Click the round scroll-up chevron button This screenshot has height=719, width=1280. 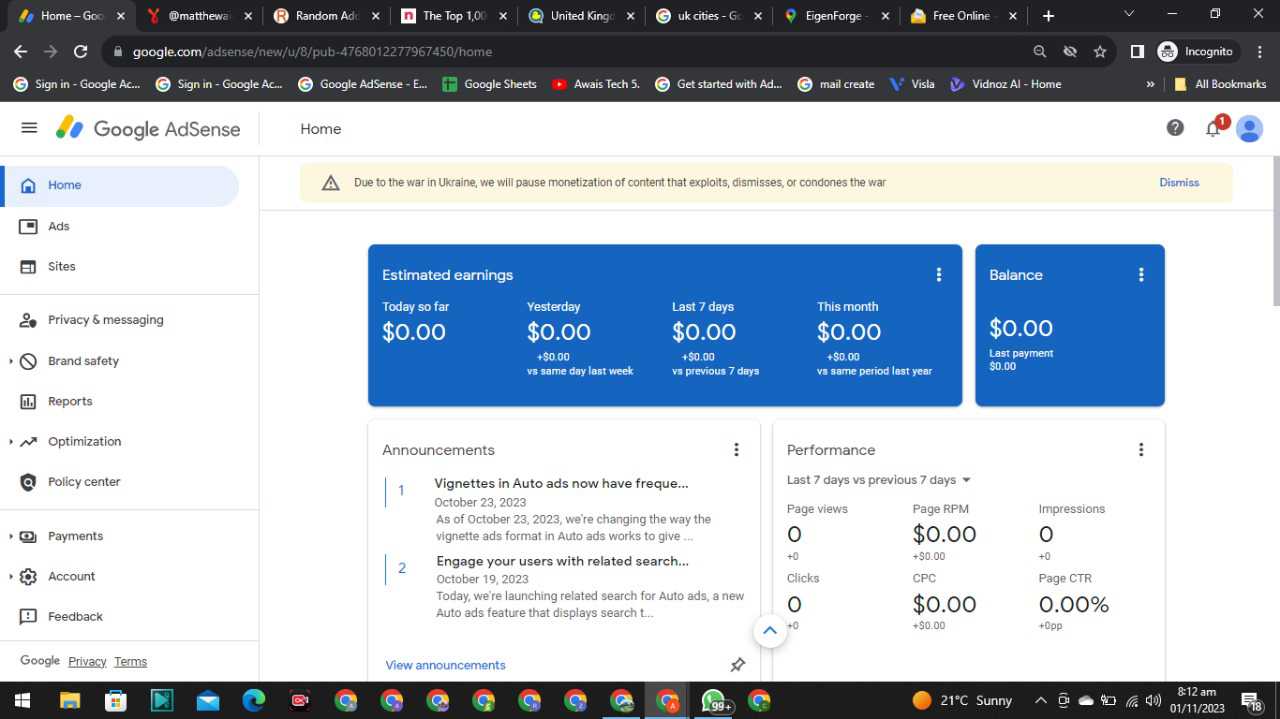pos(769,631)
